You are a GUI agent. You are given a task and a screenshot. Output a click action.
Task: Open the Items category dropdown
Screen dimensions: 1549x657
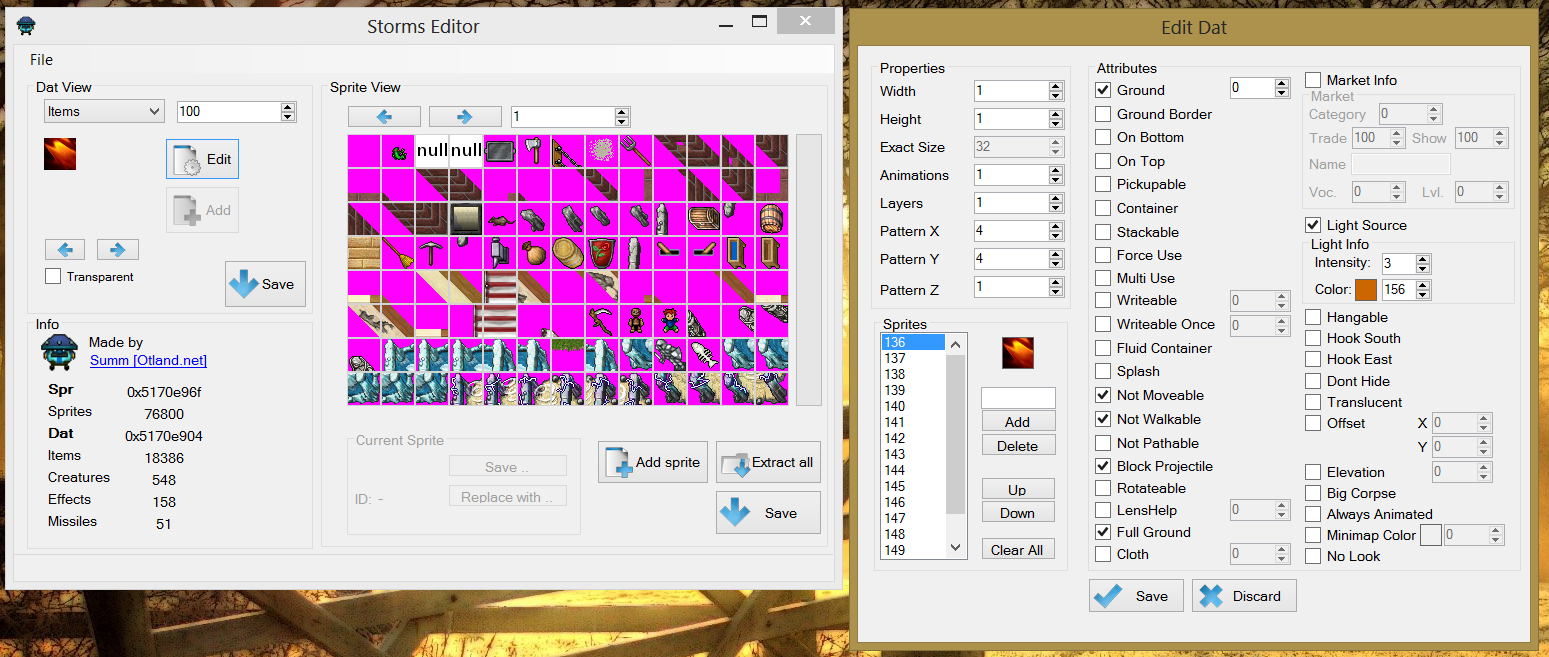coord(104,111)
